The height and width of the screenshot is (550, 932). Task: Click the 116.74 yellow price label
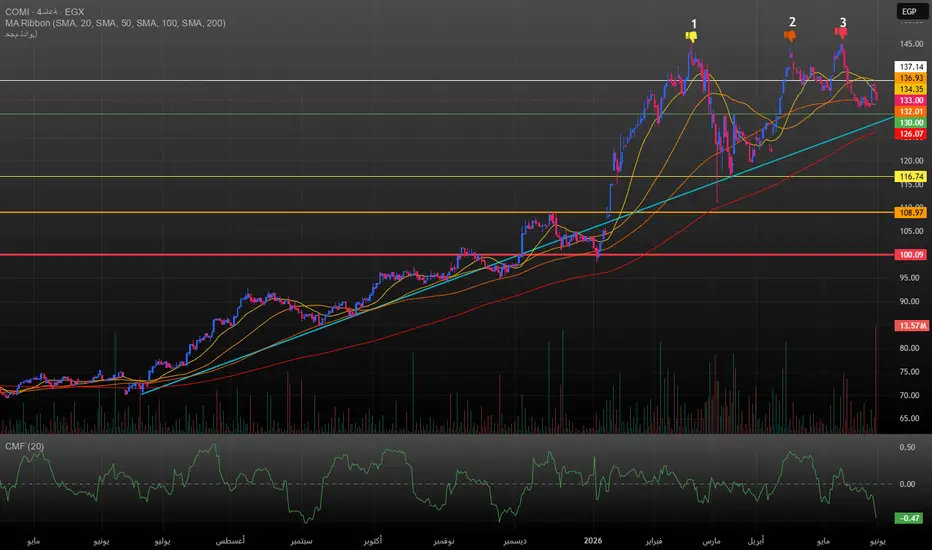[x=911, y=177]
